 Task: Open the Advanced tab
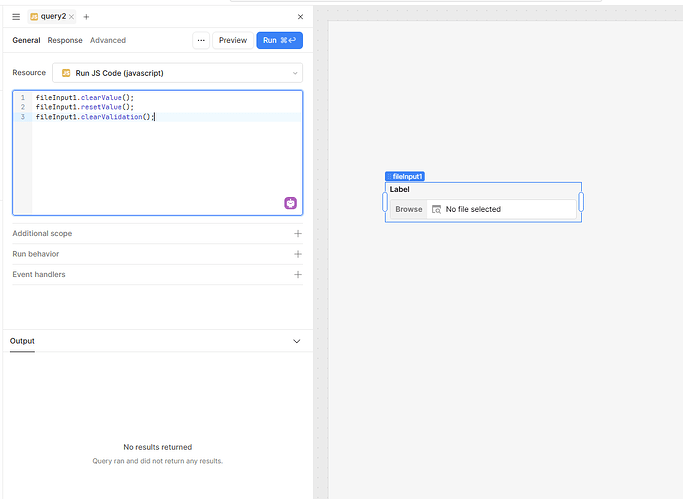(x=108, y=40)
